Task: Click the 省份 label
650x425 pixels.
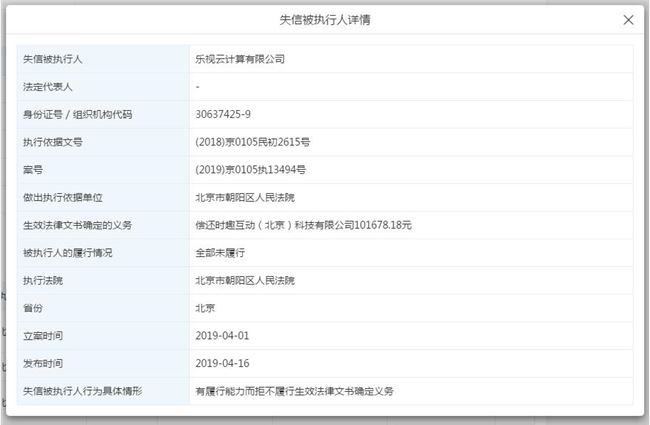Action: (x=33, y=308)
